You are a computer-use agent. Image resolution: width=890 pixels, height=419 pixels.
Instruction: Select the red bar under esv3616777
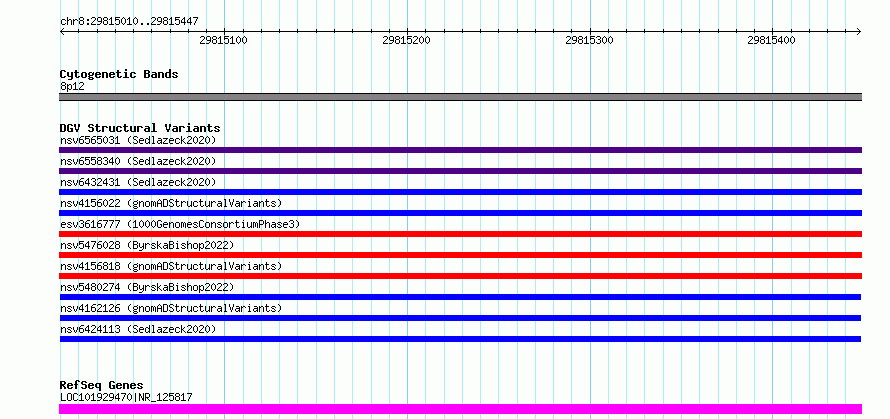tap(460, 234)
